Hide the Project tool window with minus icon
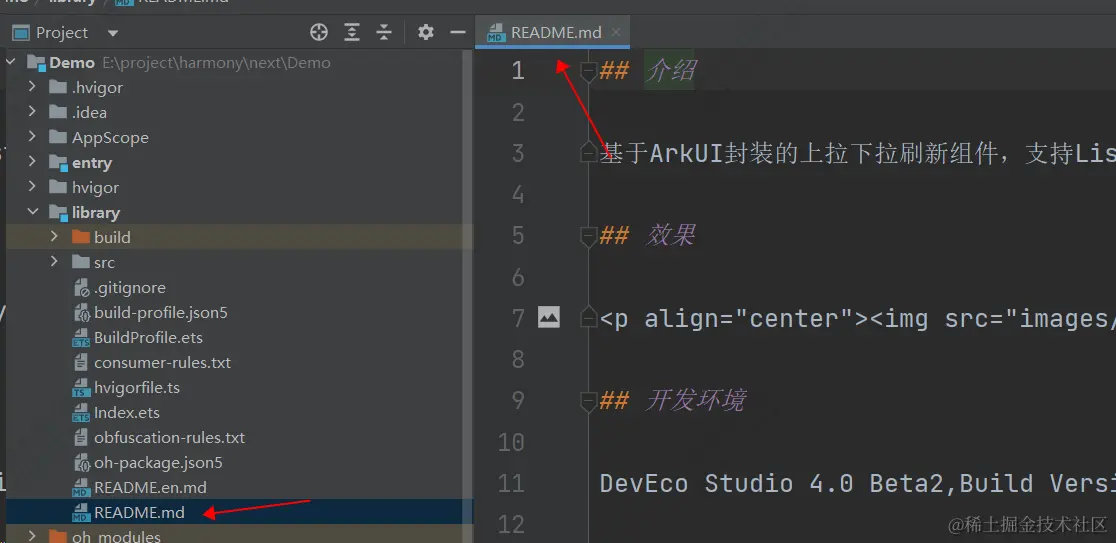This screenshot has height=543, width=1116. pyautogui.click(x=458, y=32)
